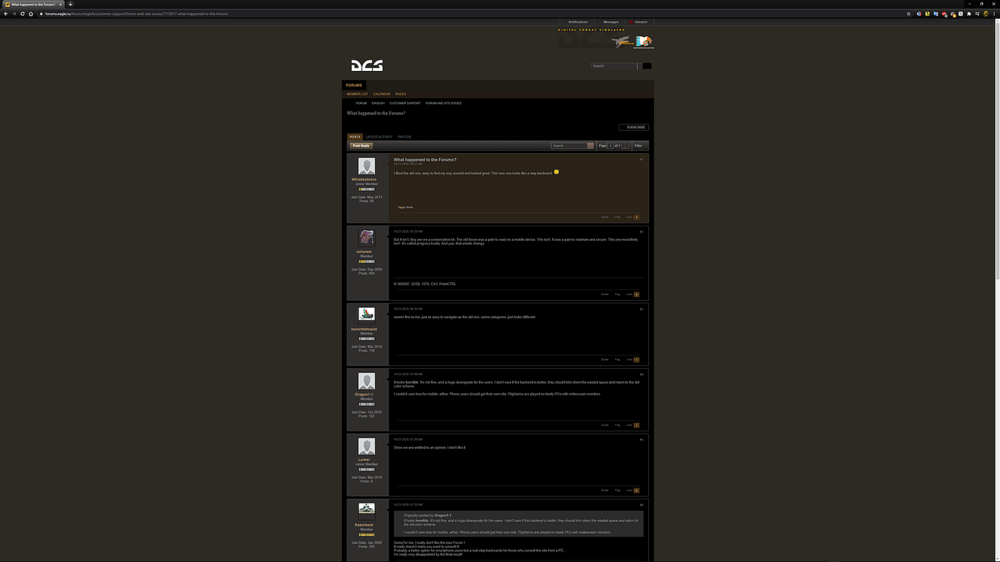Open Whiskeybravo's avatar
The width and height of the screenshot is (1000, 562).
[366, 166]
